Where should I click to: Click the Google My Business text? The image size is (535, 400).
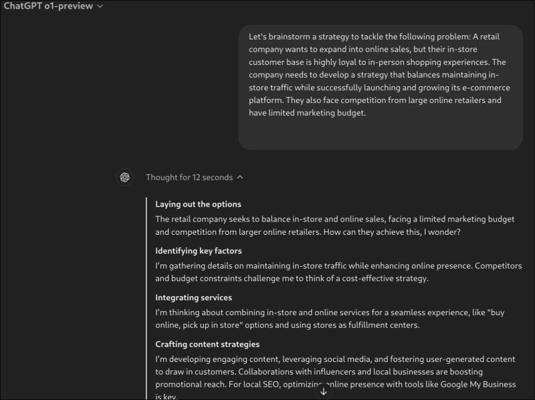point(478,384)
